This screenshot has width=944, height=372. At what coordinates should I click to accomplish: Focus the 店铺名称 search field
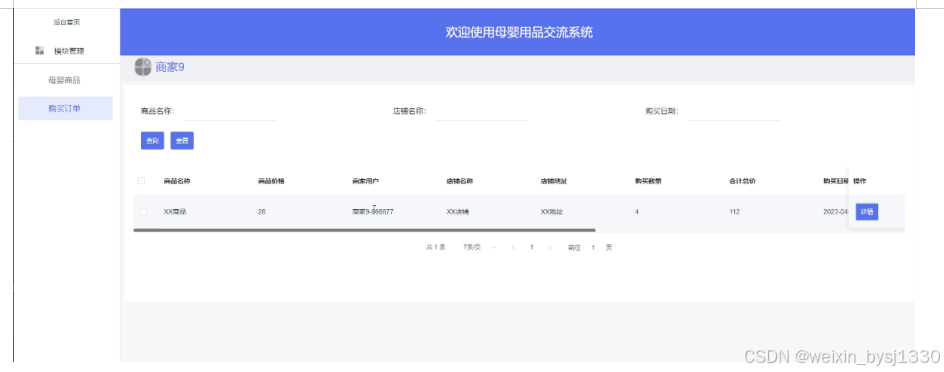(x=482, y=111)
